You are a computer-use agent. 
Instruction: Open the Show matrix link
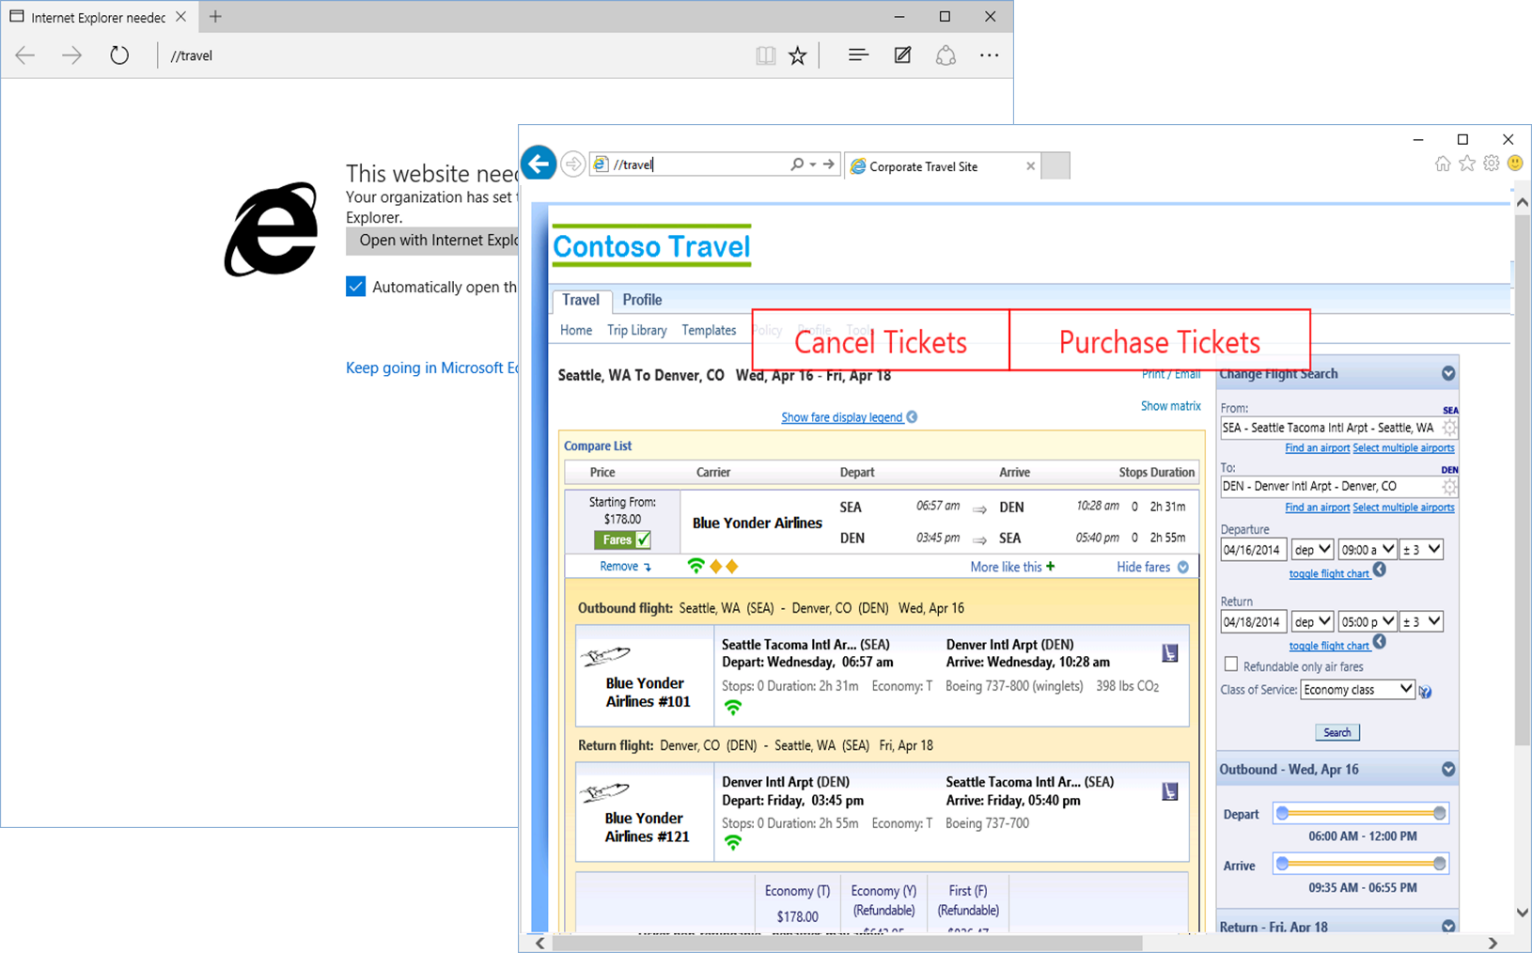click(1171, 405)
